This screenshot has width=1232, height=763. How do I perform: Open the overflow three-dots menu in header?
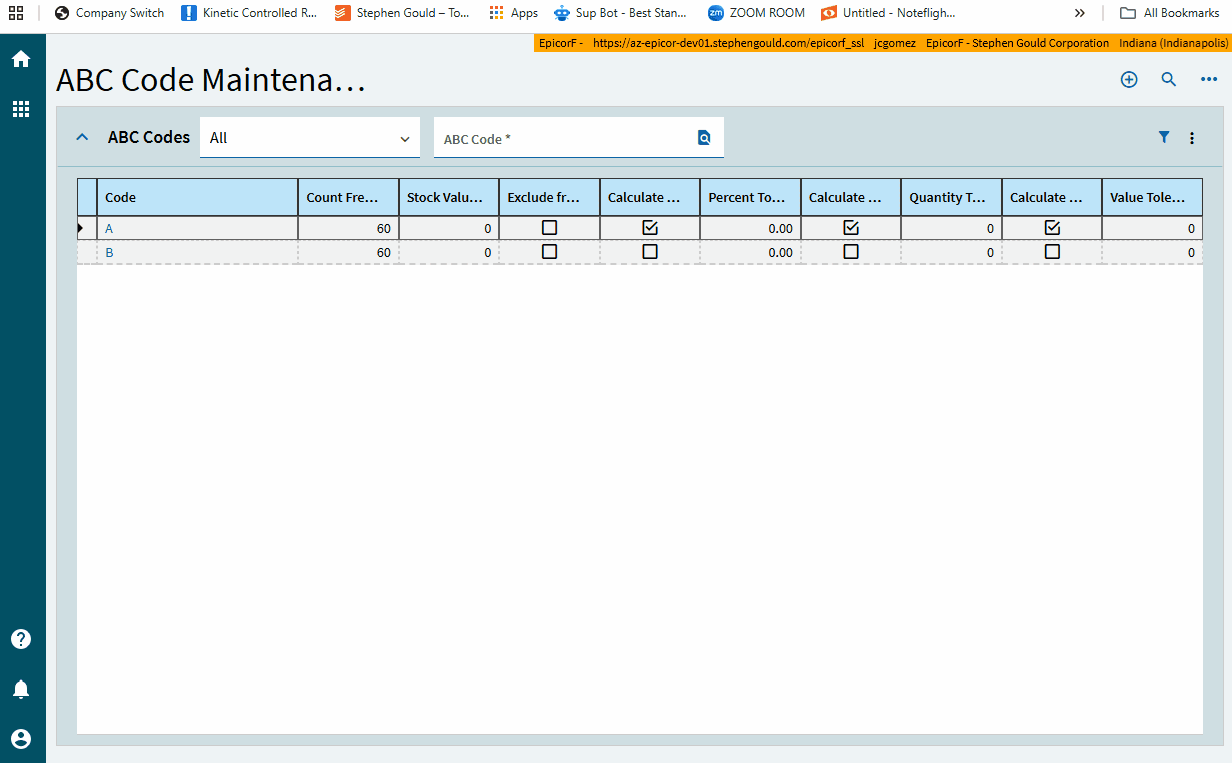1209,80
